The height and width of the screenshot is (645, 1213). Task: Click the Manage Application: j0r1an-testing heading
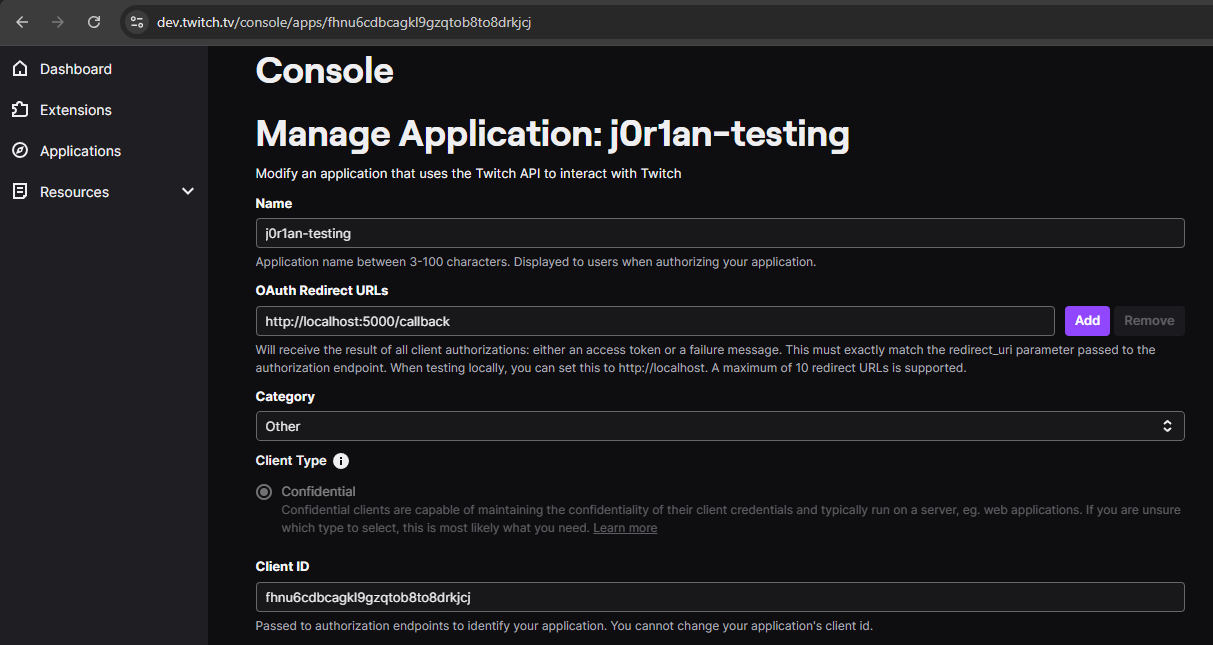click(553, 134)
